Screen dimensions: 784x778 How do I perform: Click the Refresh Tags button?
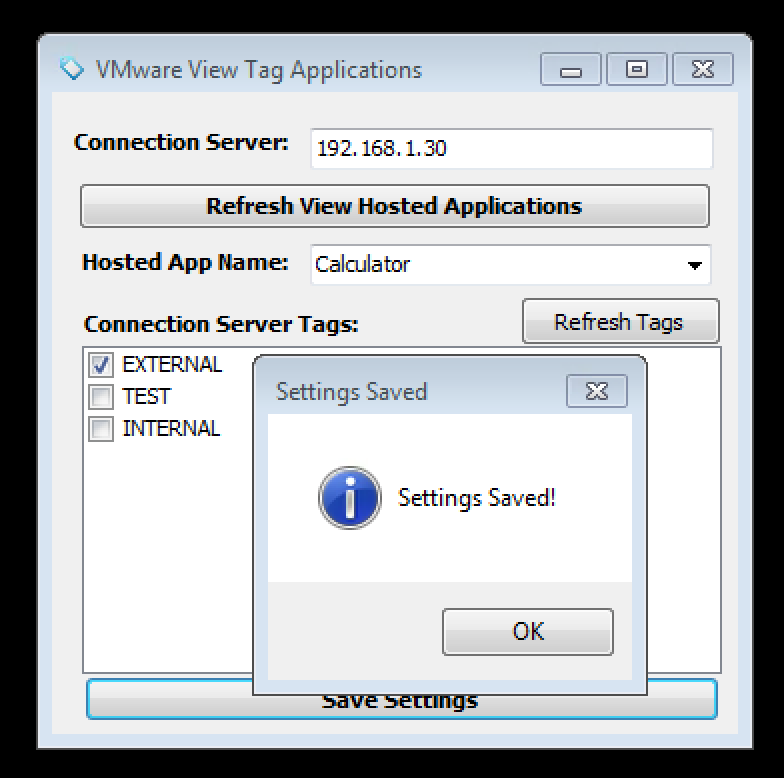tap(619, 322)
